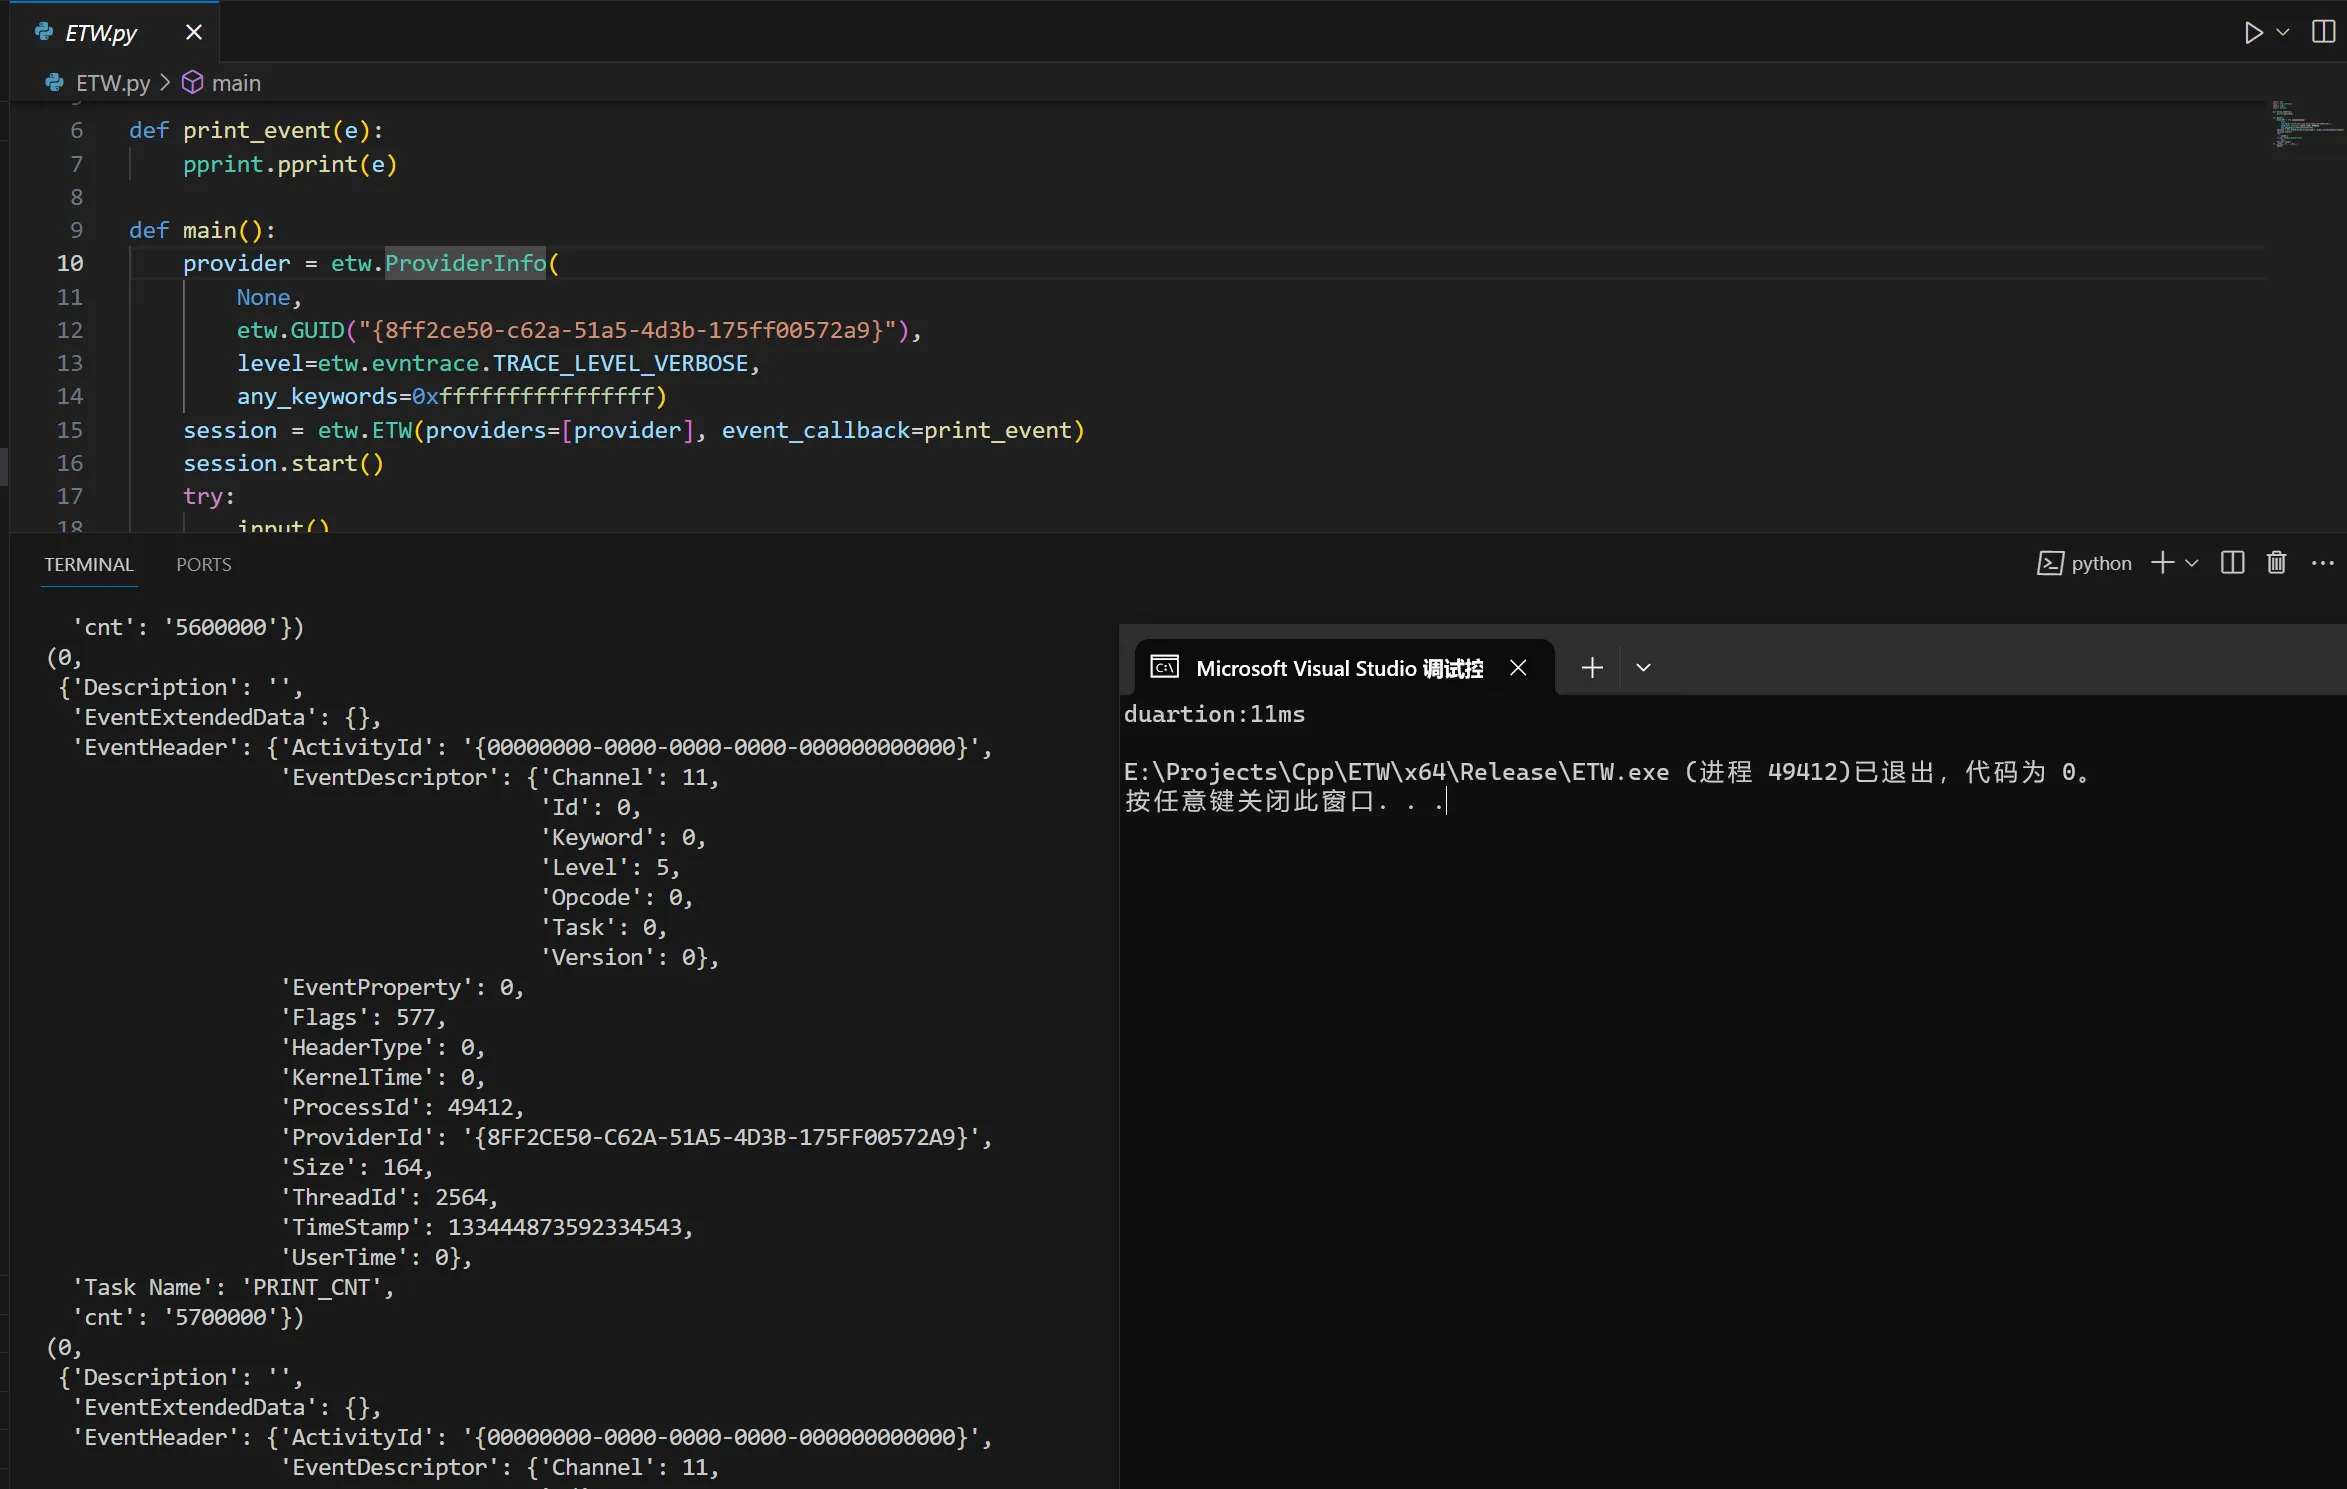The height and width of the screenshot is (1489, 2347).
Task: Split the editor right
Action: [x=2323, y=32]
